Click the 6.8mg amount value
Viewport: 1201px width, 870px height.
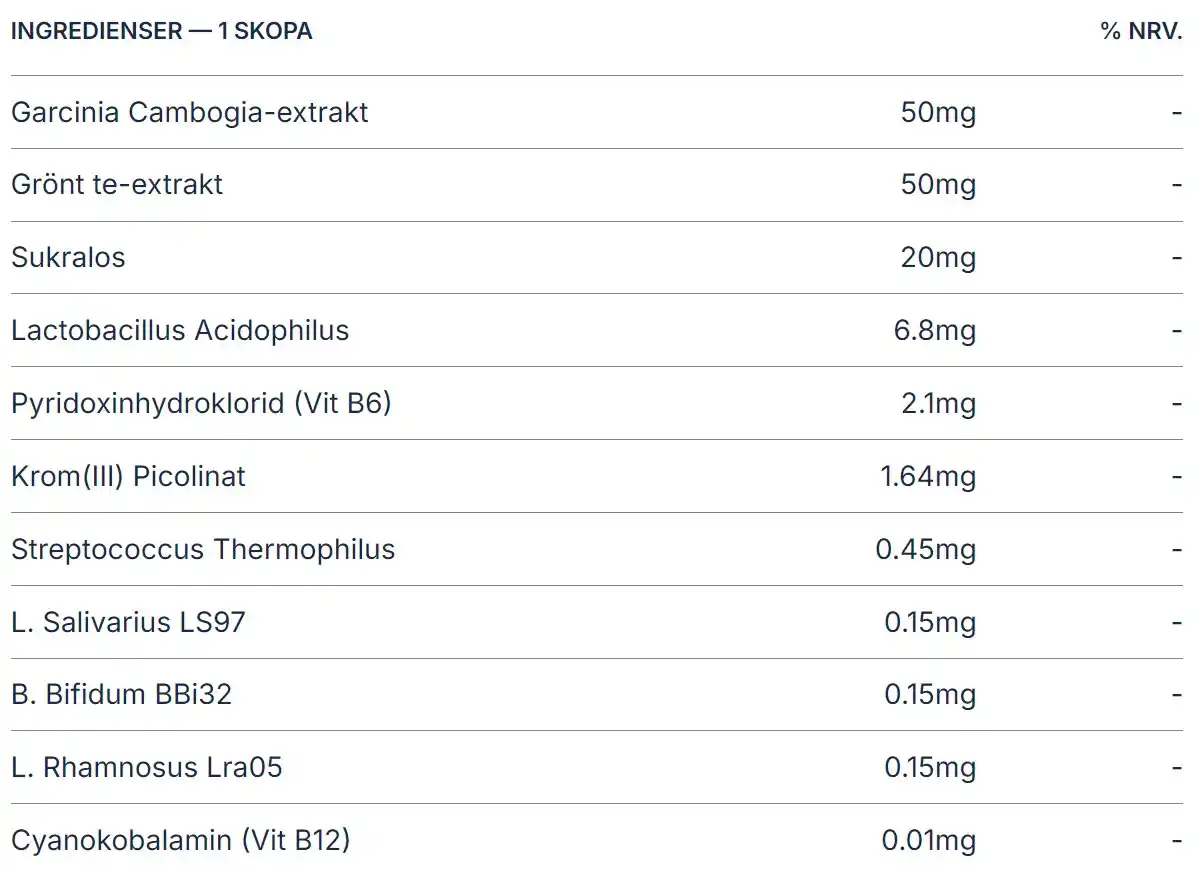tap(935, 331)
